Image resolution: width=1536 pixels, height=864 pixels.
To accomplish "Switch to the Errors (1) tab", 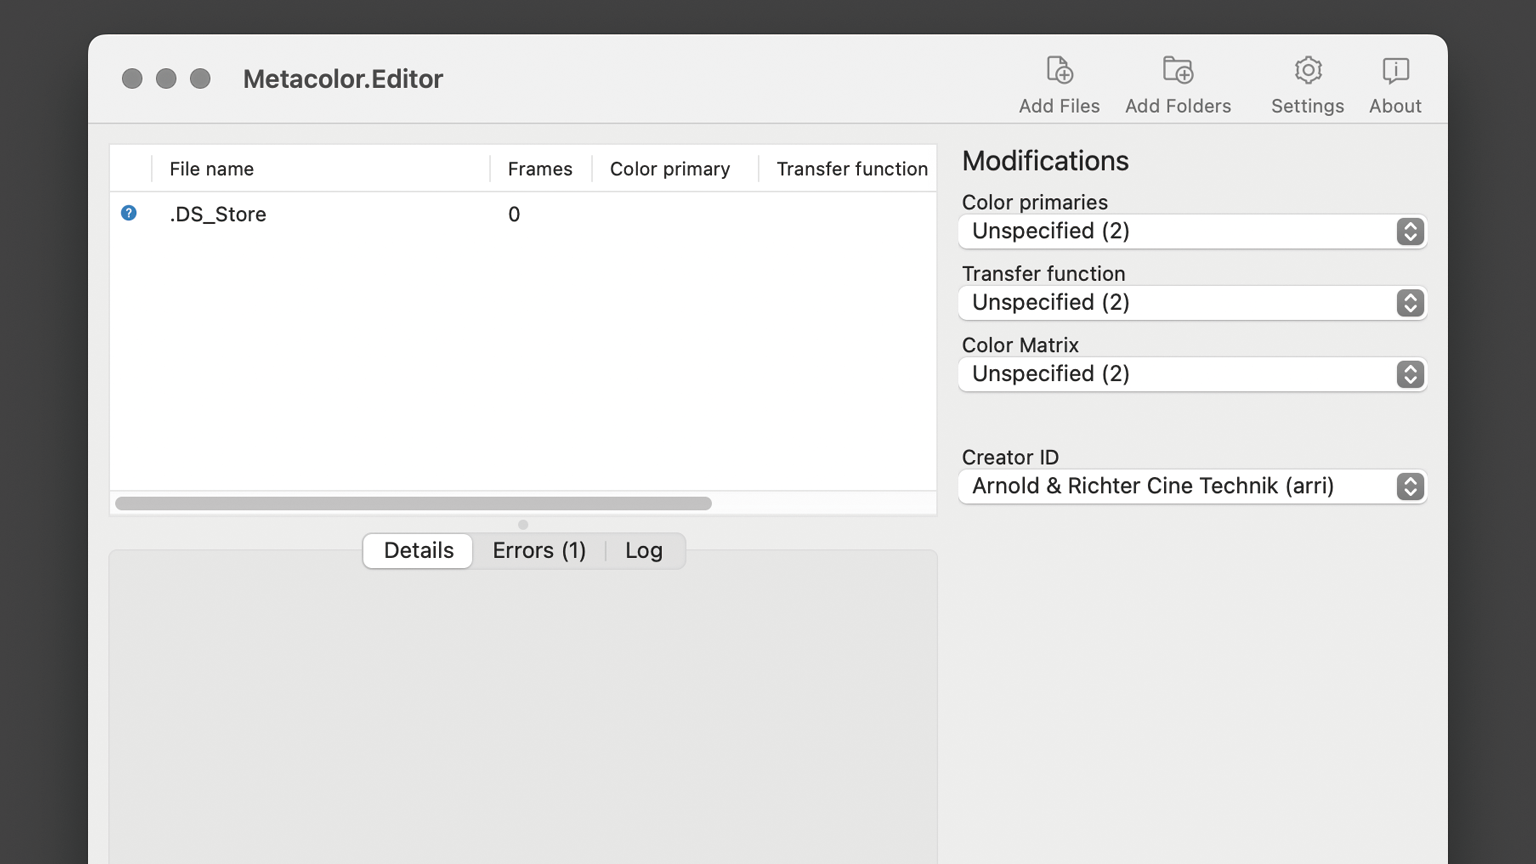I will [539, 551].
